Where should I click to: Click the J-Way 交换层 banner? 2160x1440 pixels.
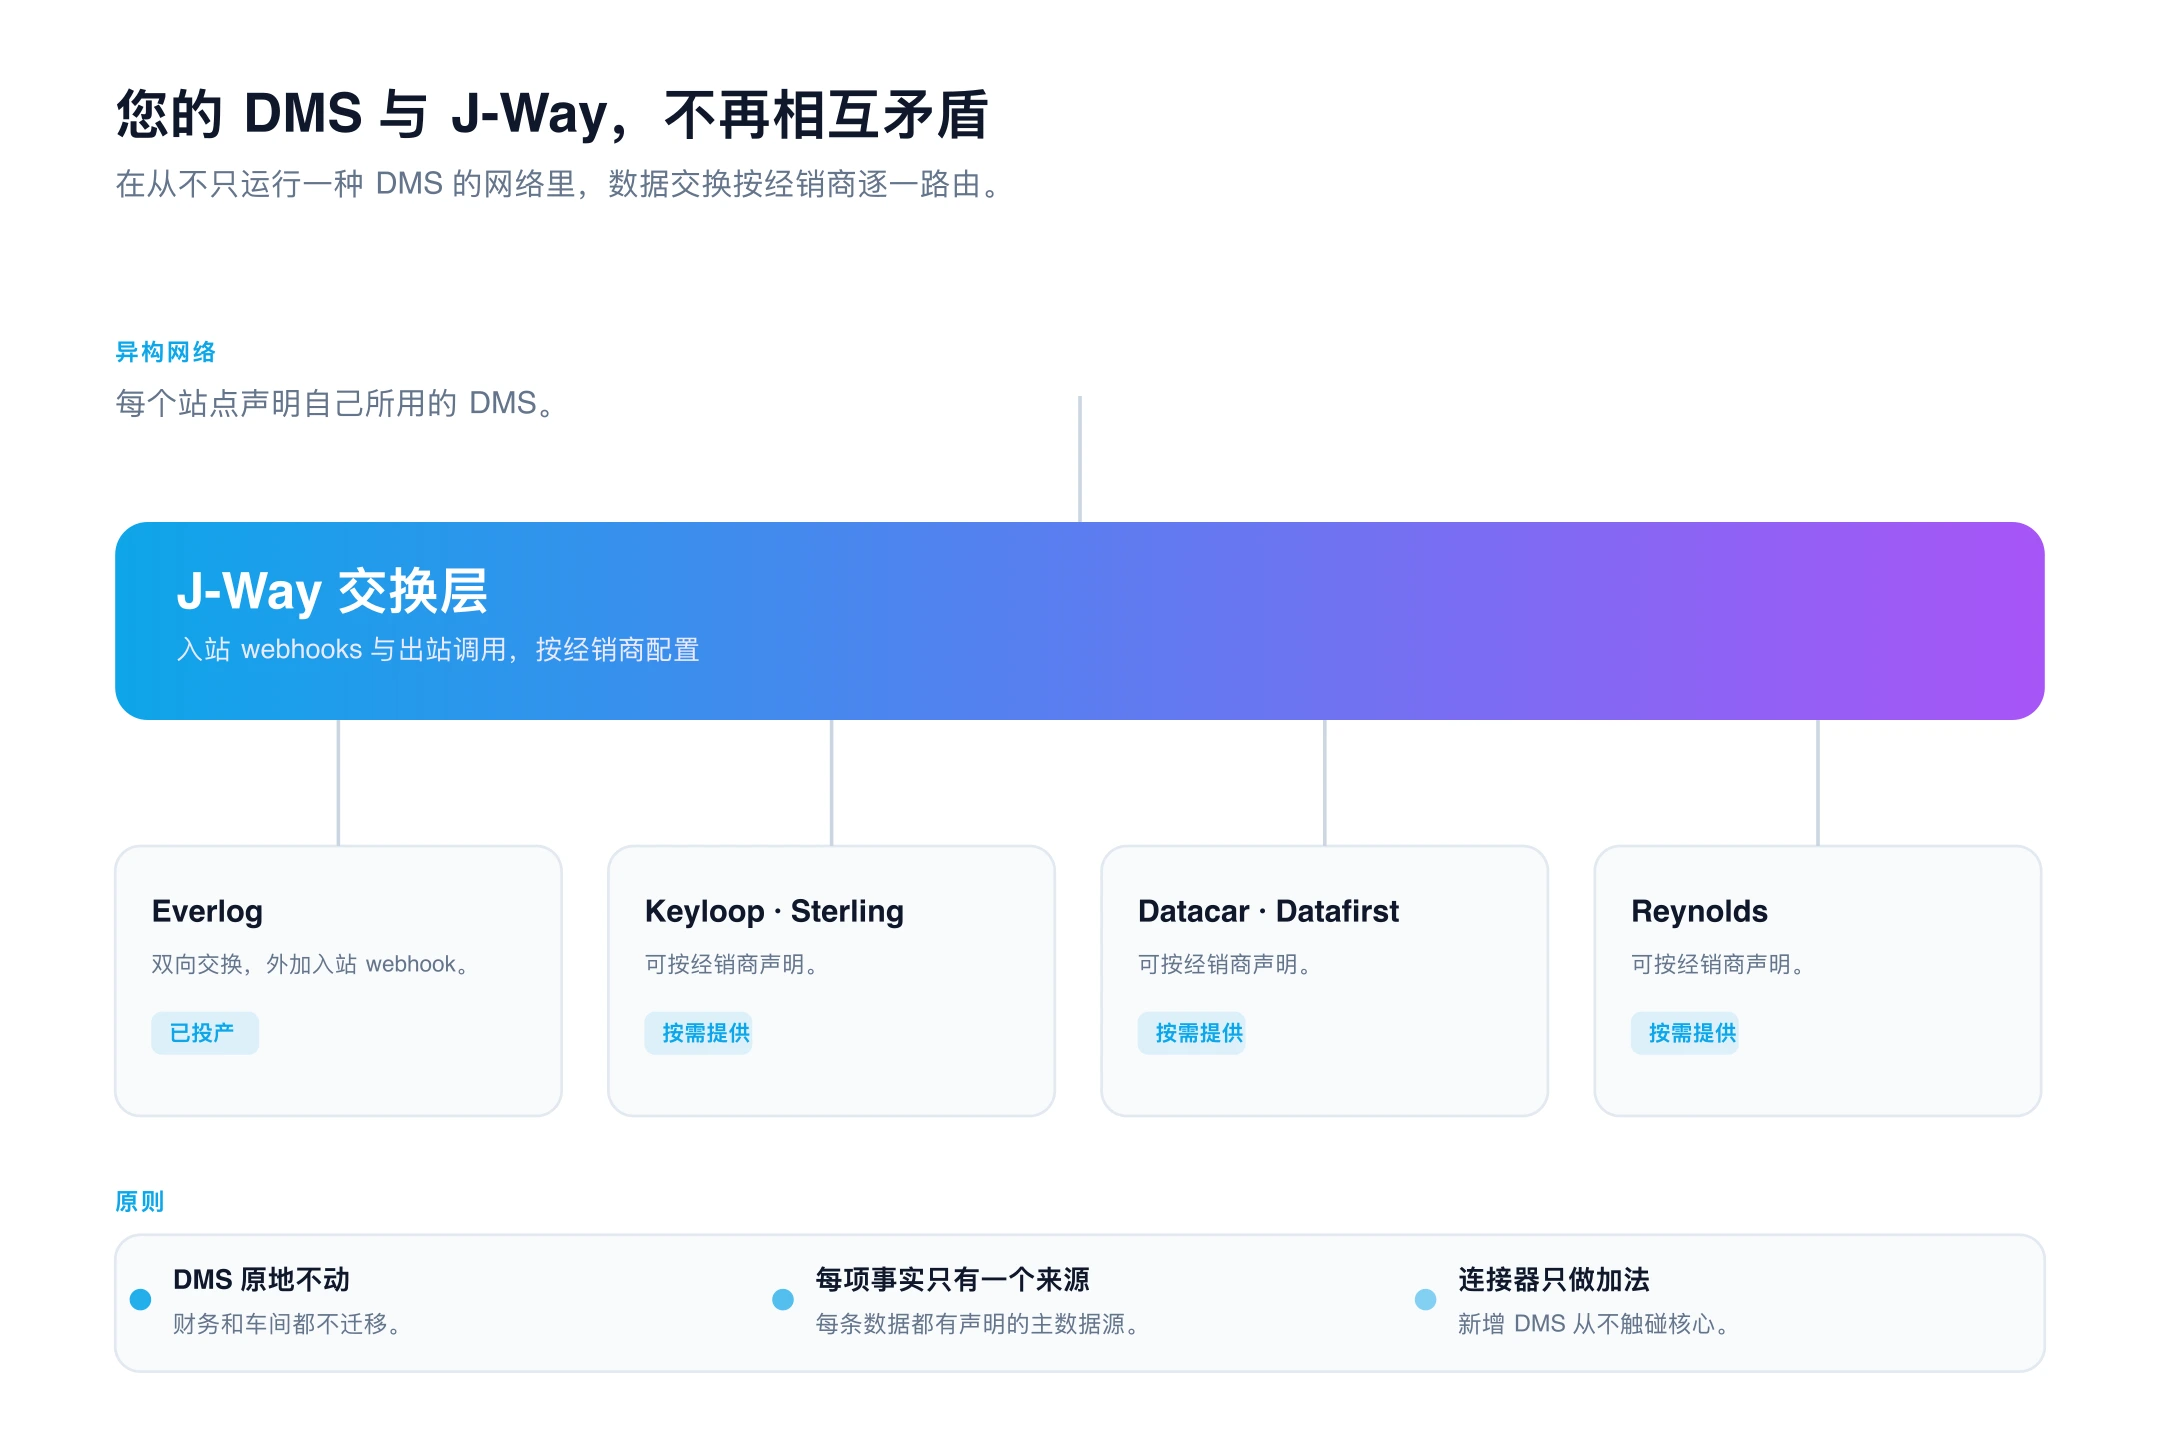pyautogui.click(x=1079, y=620)
